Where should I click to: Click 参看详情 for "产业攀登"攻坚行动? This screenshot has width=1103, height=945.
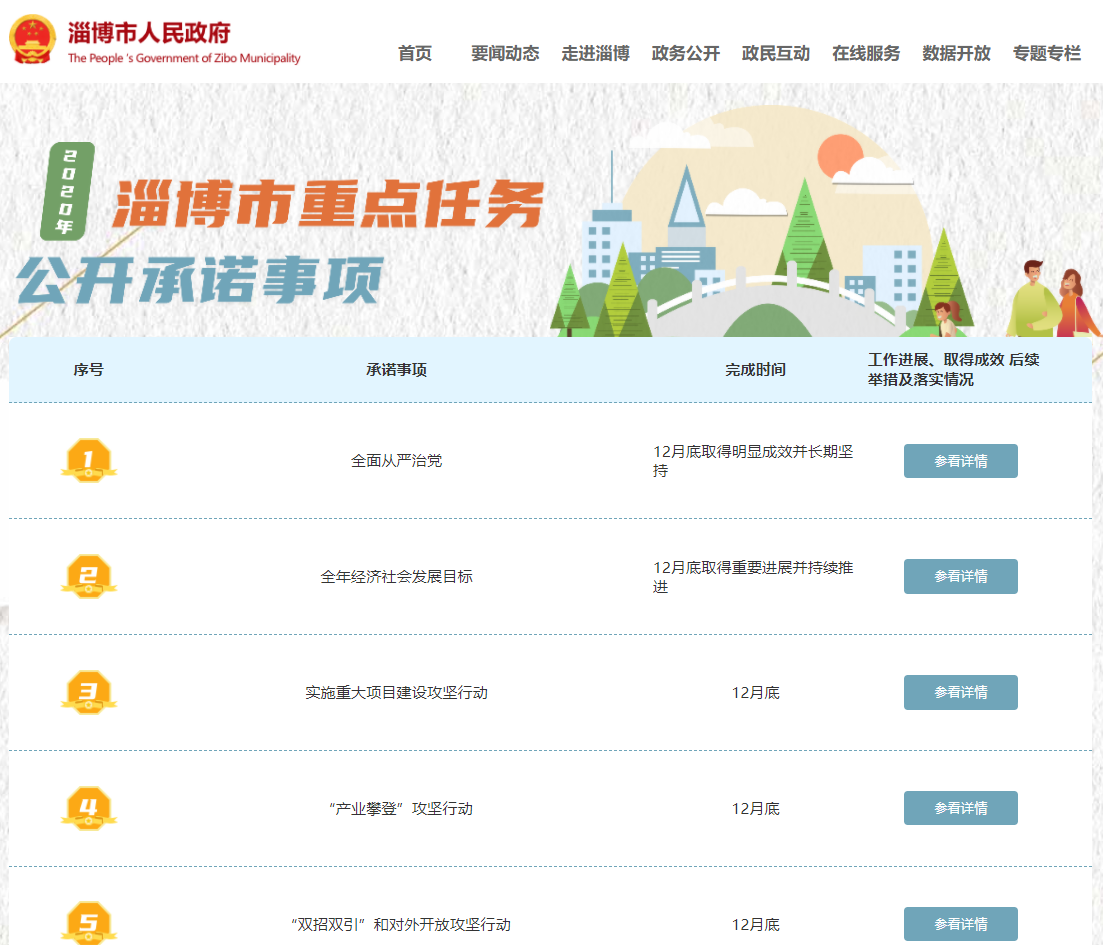tap(960, 808)
